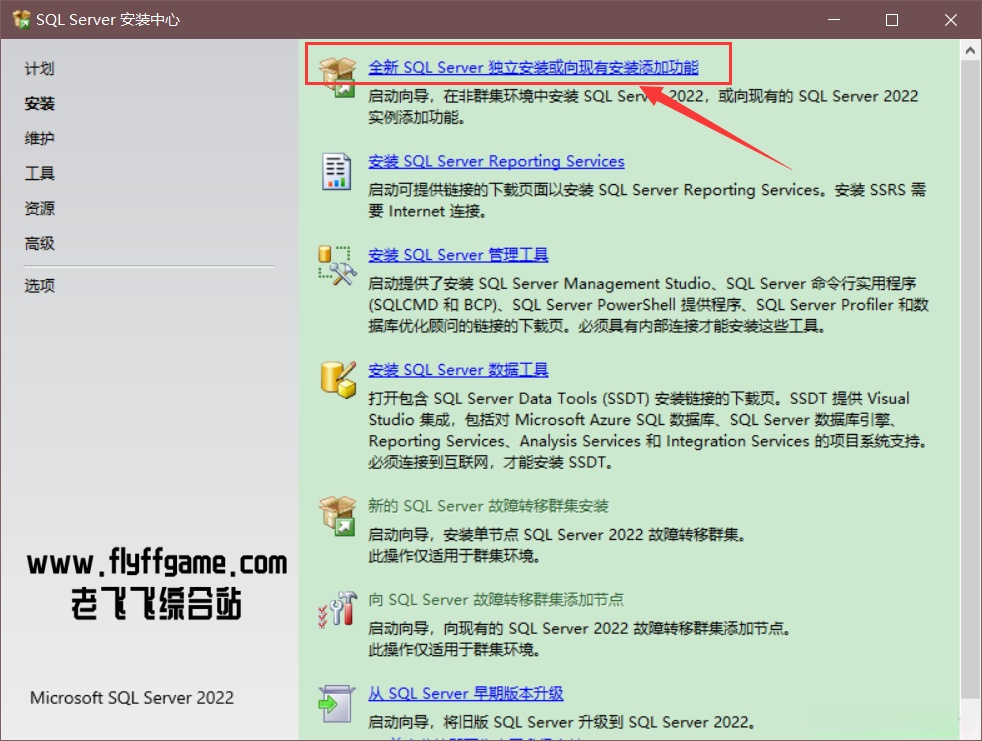Select the 计划 sidebar page
Screen dimensions: 982x741
[x=39, y=68]
